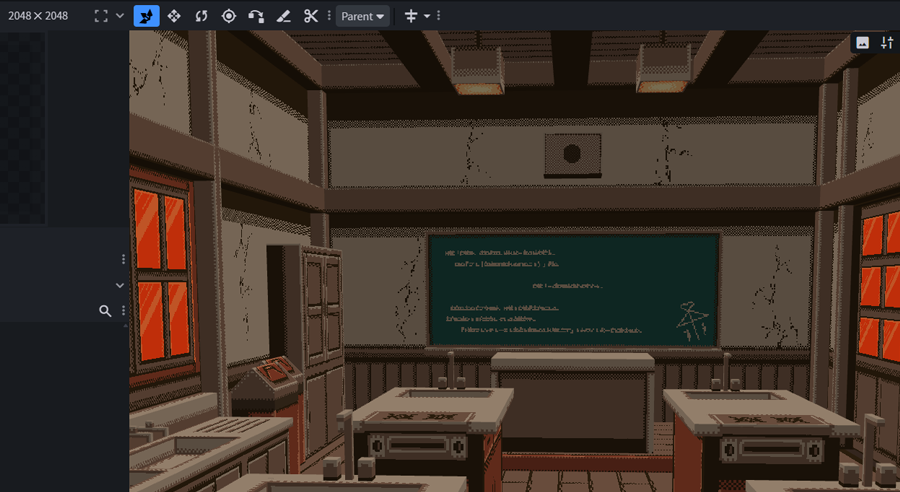Screen dimensions: 900x492
Task: Open the Parent coordinate space dropdown
Action: click(x=362, y=16)
